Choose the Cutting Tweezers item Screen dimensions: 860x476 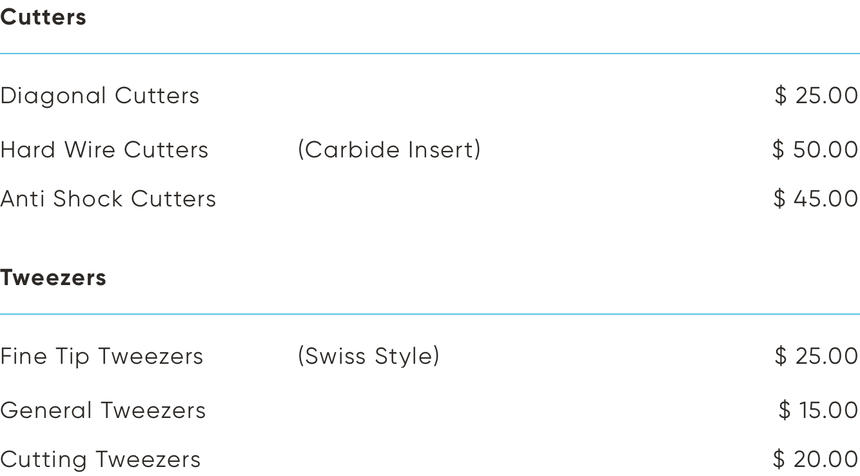tap(100, 460)
